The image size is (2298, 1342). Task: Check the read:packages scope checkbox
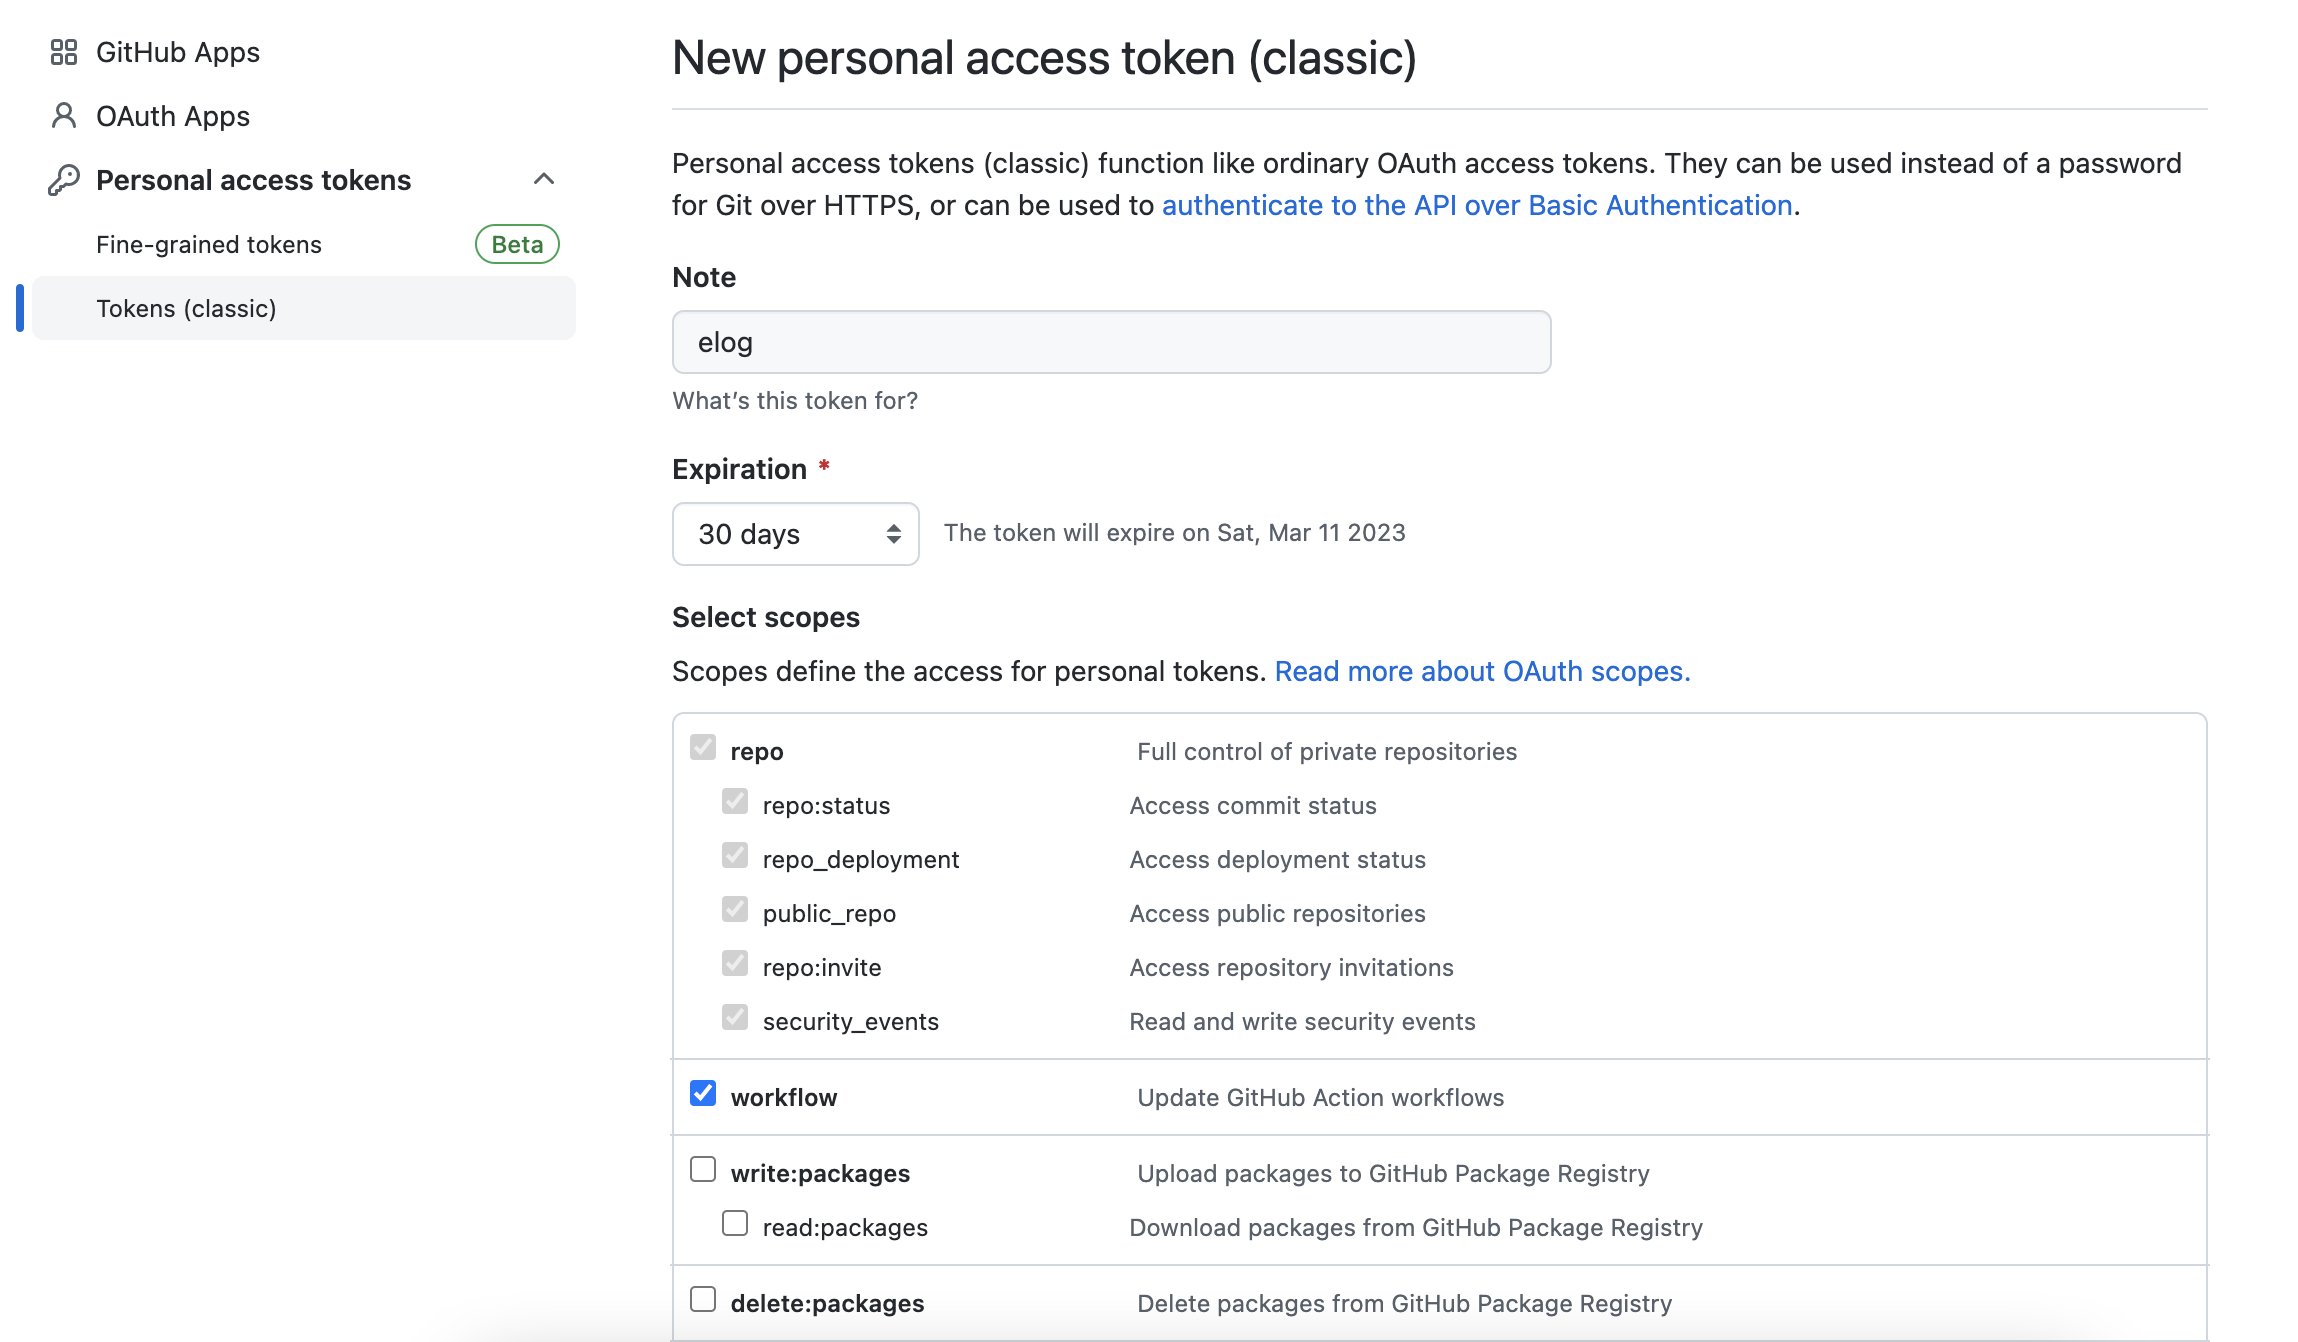click(x=735, y=1223)
